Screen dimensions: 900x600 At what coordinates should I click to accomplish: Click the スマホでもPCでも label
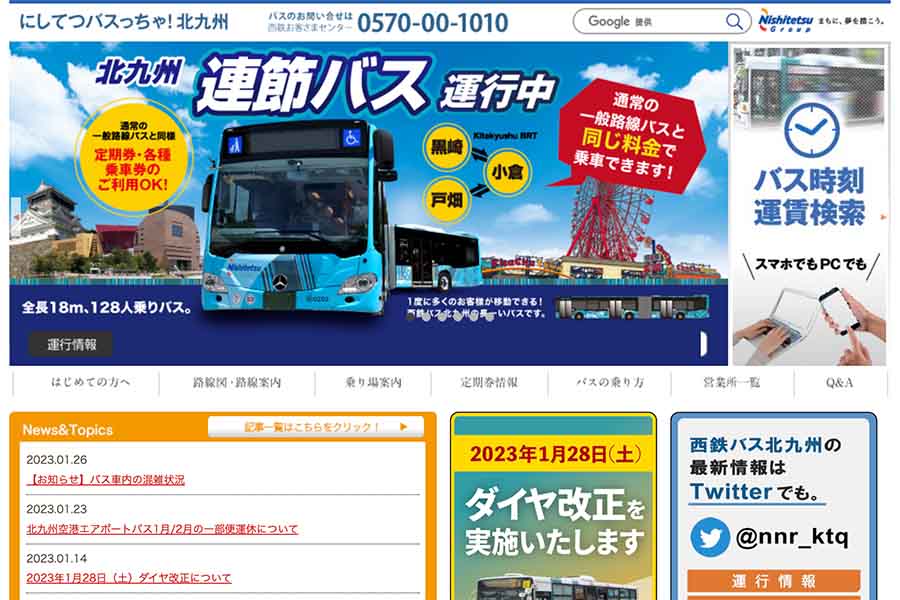point(810,264)
